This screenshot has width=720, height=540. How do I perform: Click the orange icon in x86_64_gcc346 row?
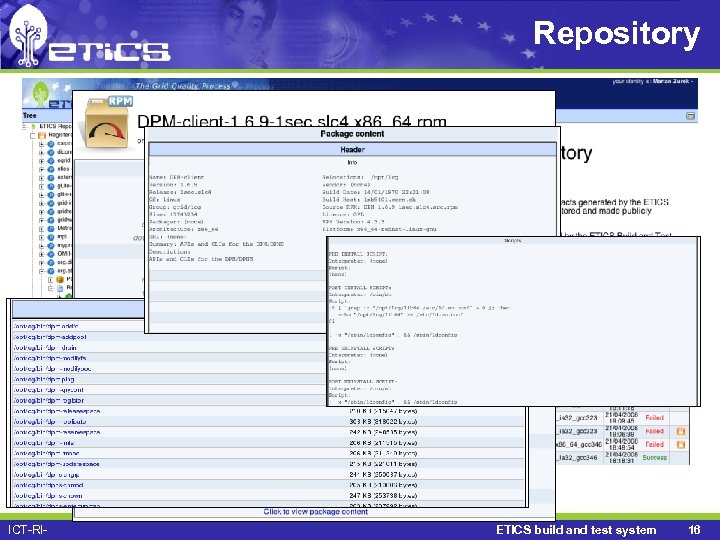681,444
